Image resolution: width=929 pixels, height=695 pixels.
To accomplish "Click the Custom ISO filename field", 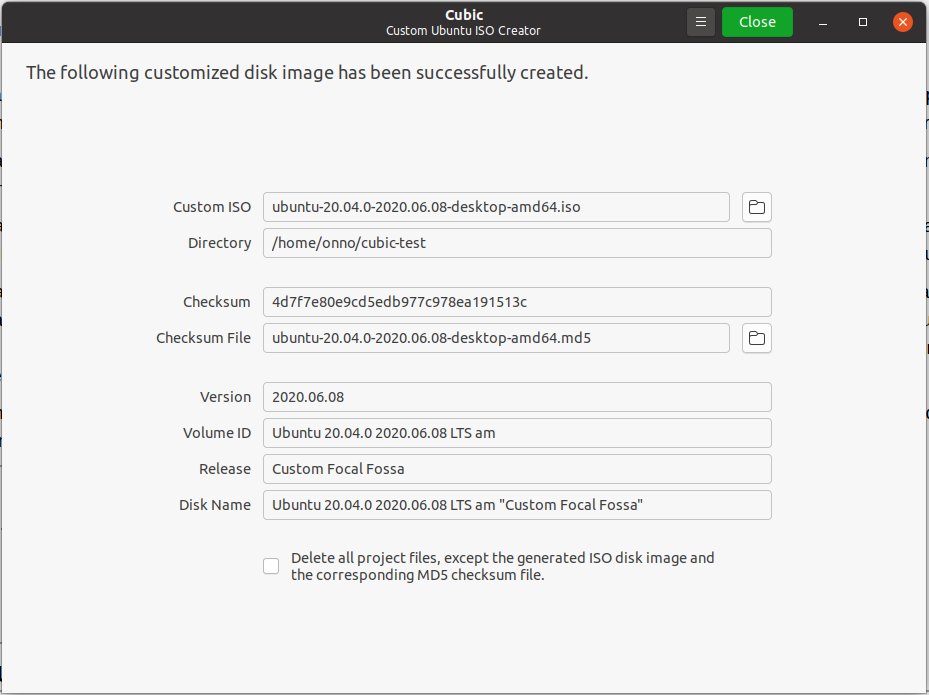I will 496,207.
